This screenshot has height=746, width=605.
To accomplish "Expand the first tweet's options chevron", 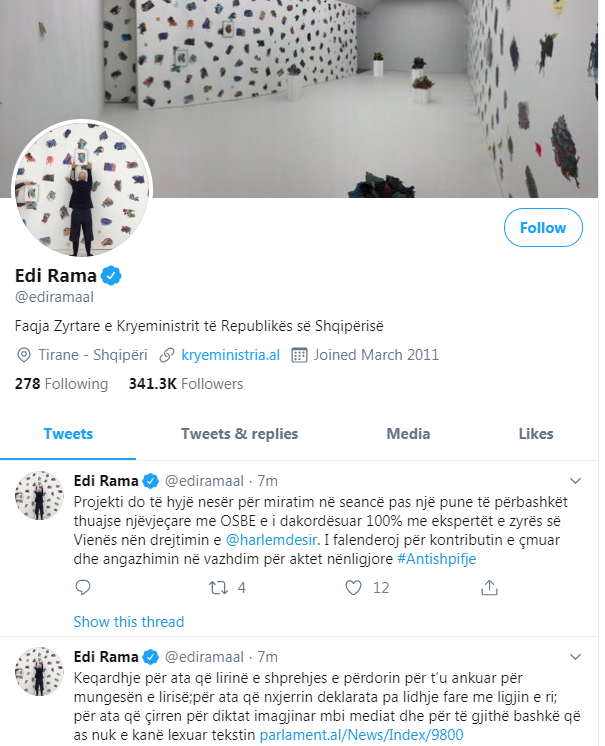I will (x=575, y=479).
